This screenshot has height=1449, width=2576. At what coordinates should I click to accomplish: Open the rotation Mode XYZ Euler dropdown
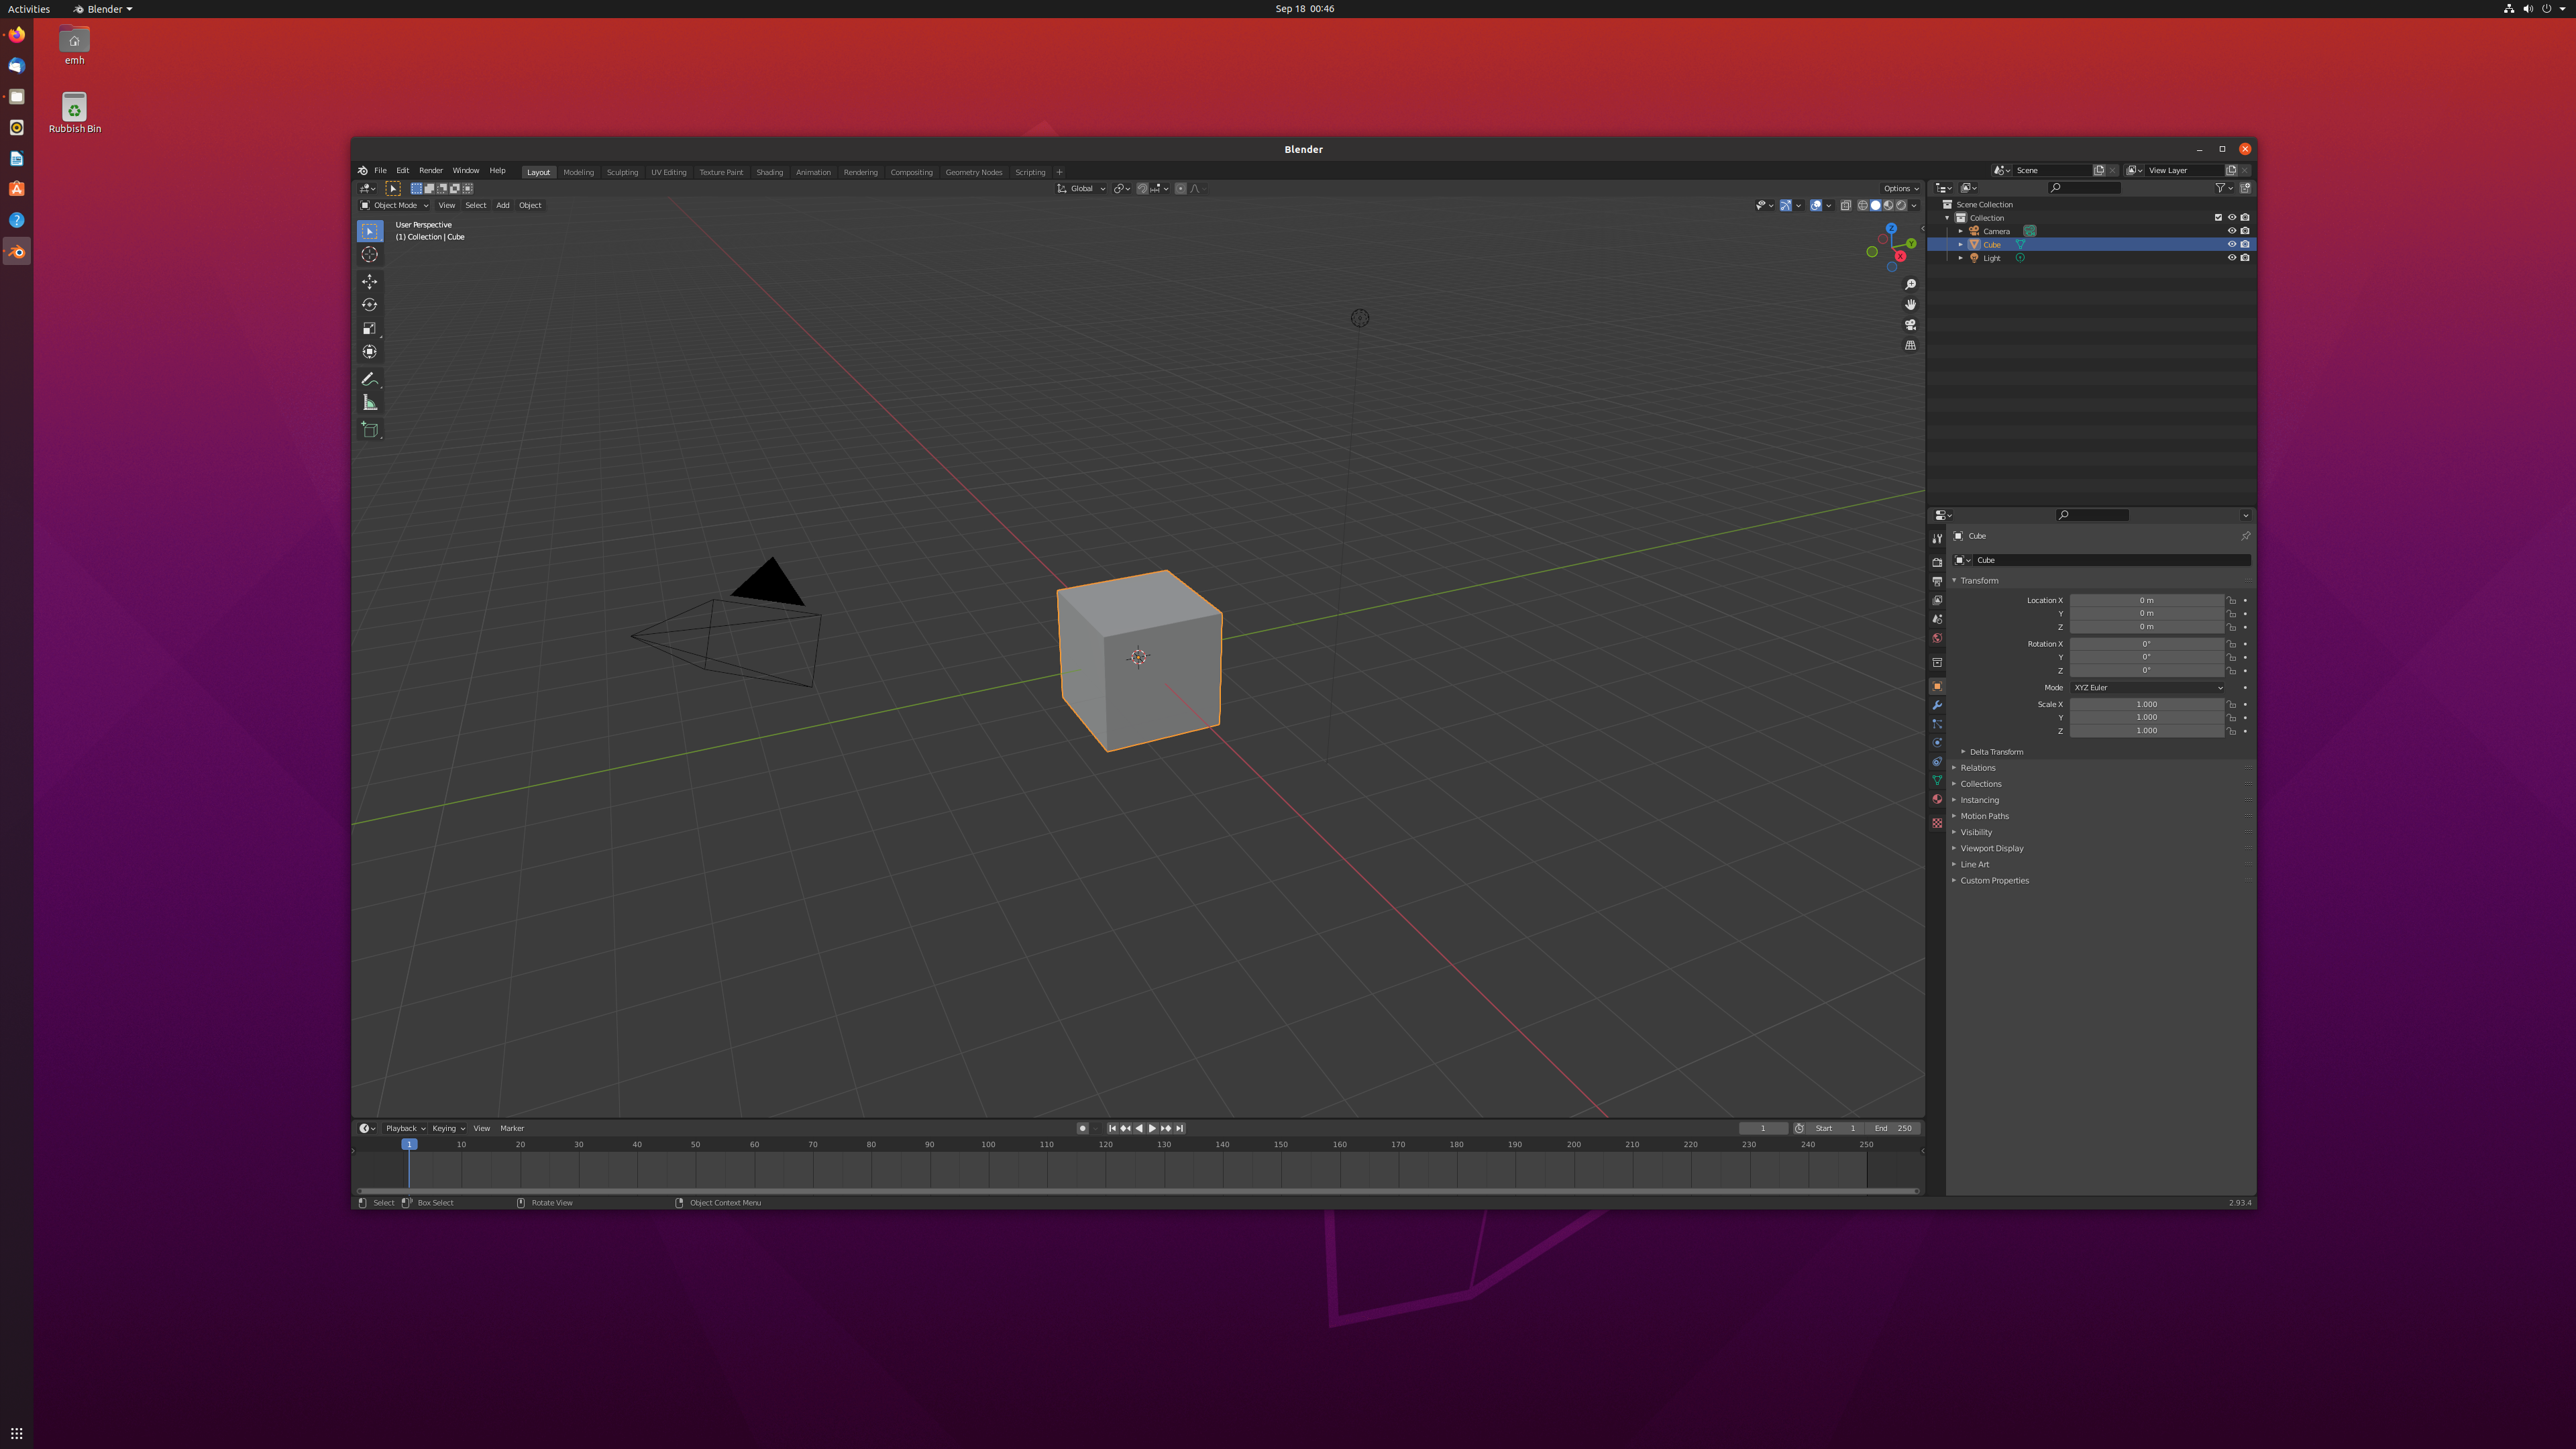2147,688
